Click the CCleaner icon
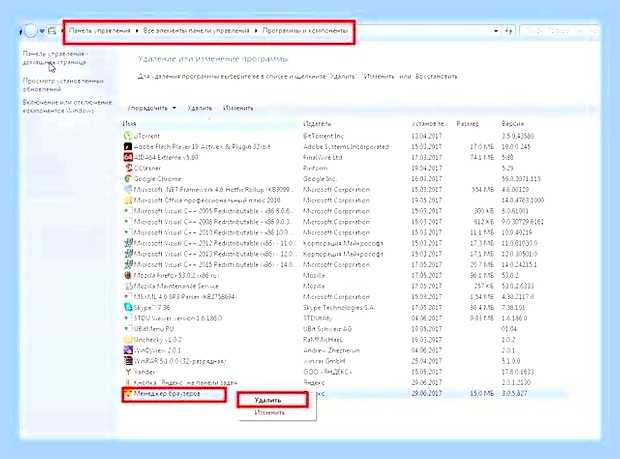The height and width of the screenshot is (459, 620). coord(128,168)
